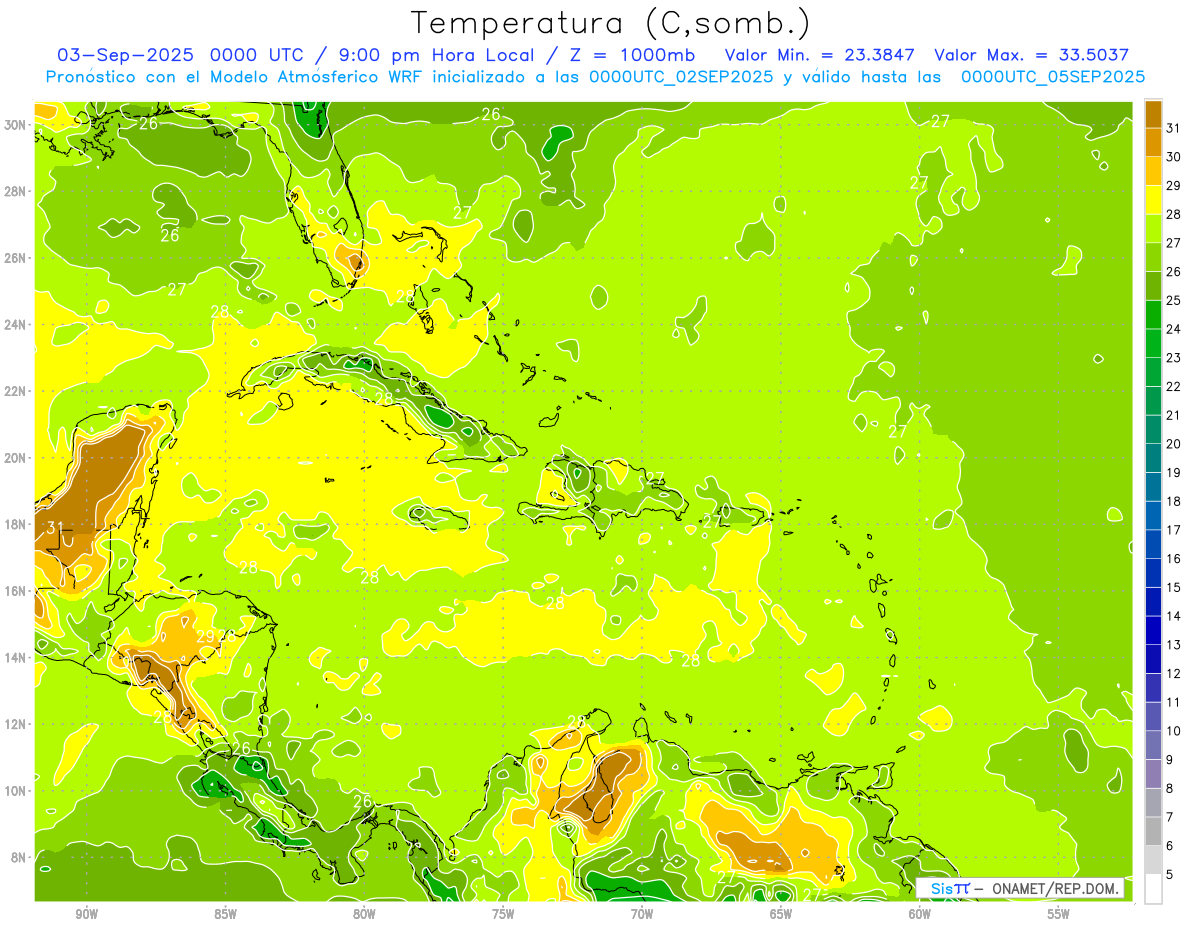Click the title Temperatura (C,somb.)
1200x927 pixels.
[611, 24]
